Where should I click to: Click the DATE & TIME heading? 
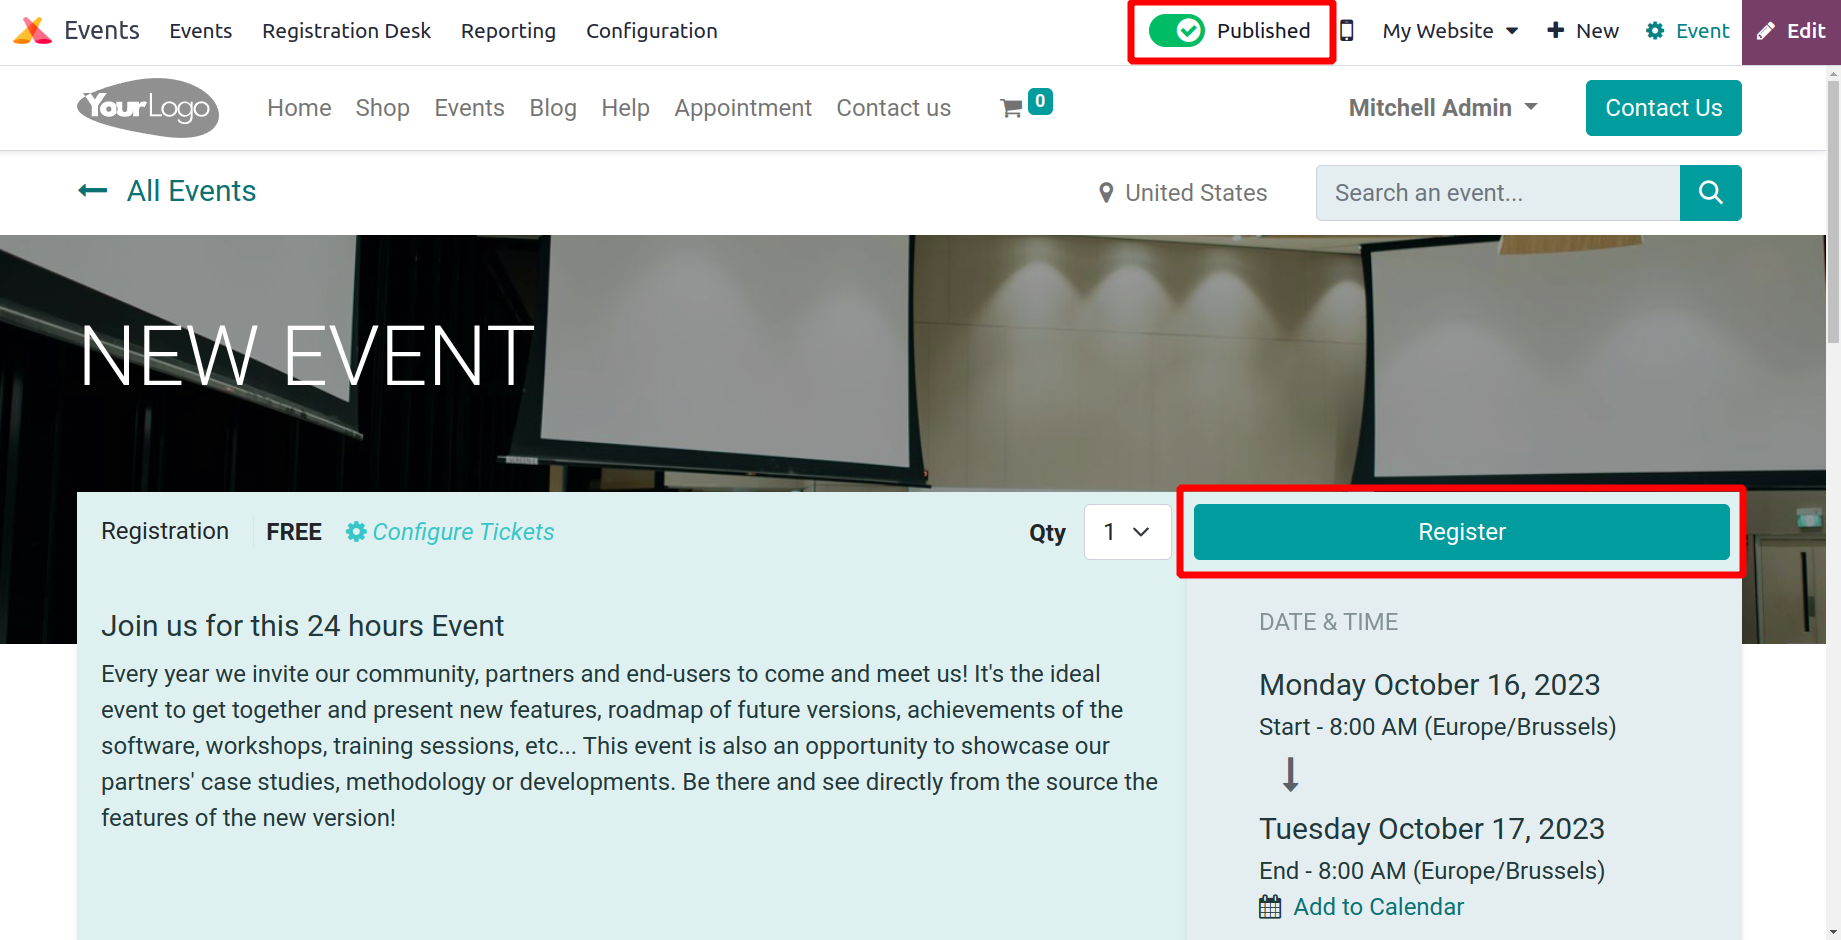pyautogui.click(x=1328, y=622)
